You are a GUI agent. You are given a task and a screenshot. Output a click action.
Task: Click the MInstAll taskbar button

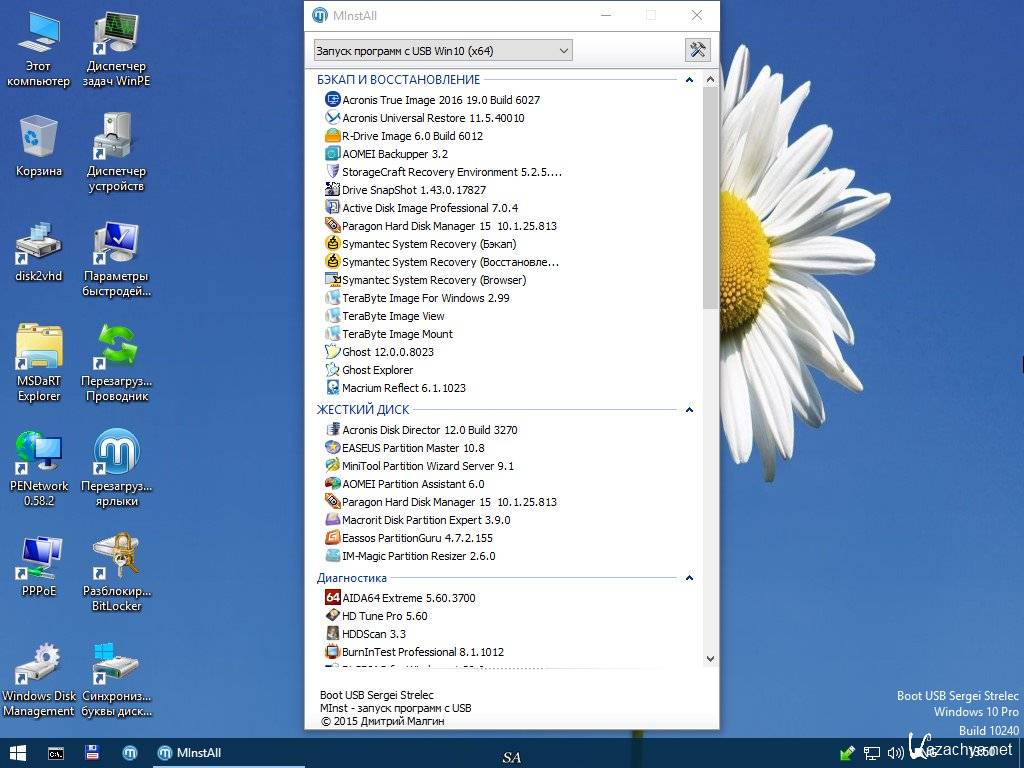189,753
